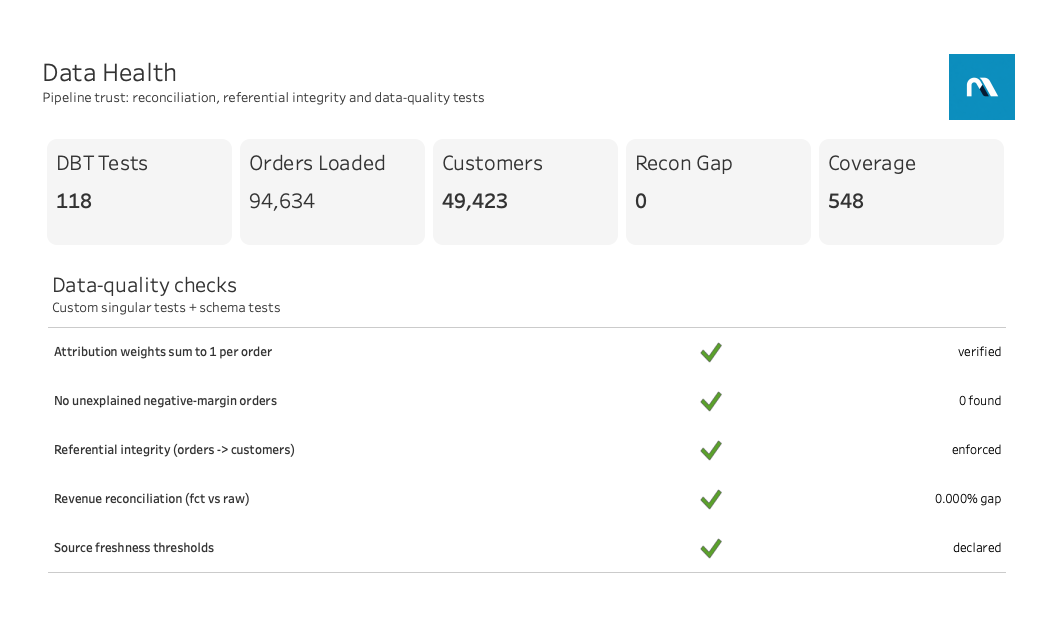Select Source freshness thresholds label
Screen dimensions: 1049x636
(134, 548)
